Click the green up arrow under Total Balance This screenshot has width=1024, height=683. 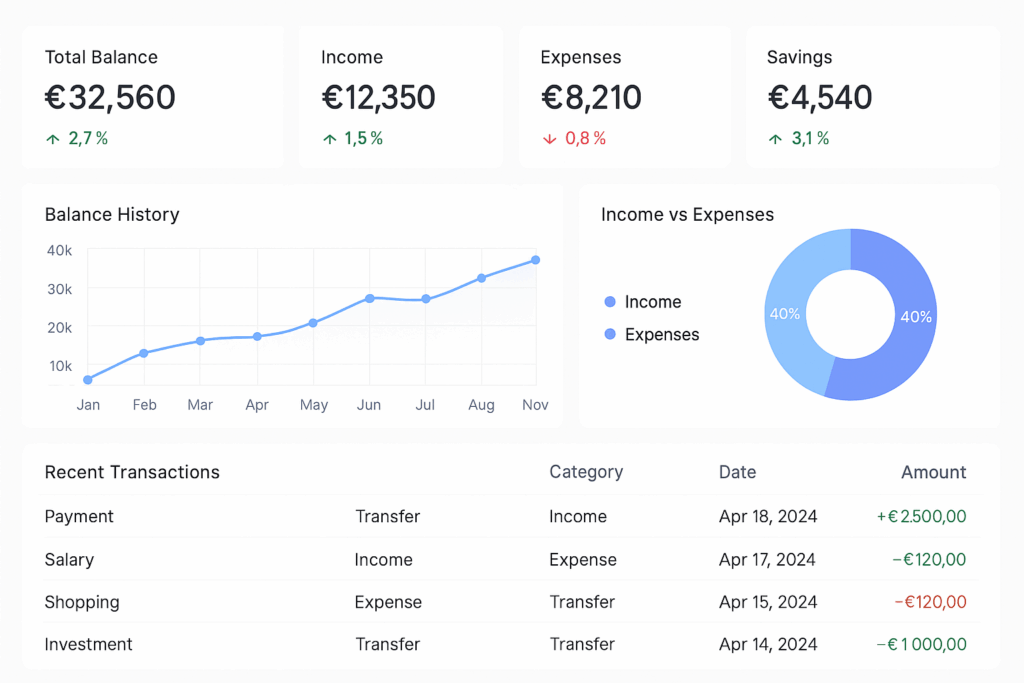52,139
